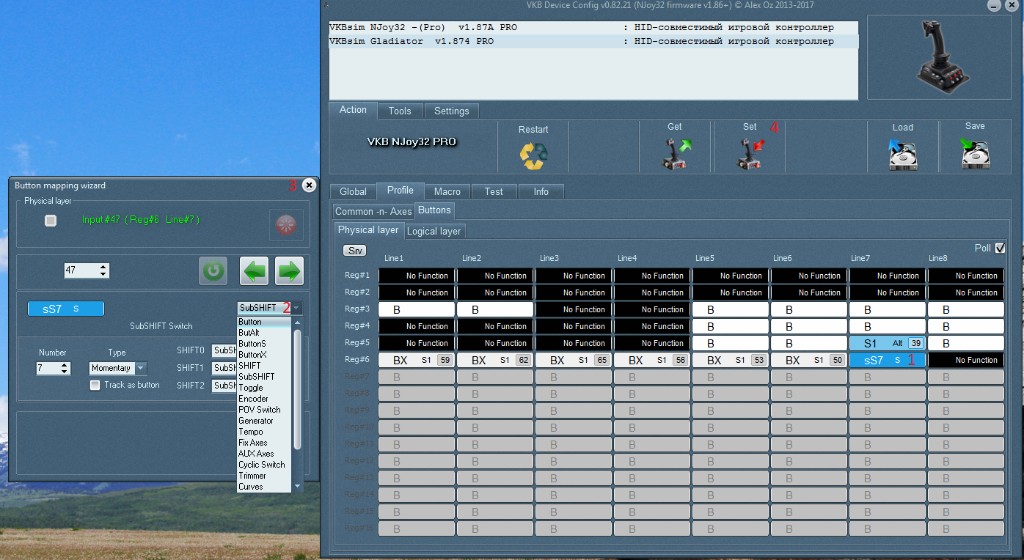Select ButtonS in function list
Screen dimensions: 1024x560
(x=264, y=344)
